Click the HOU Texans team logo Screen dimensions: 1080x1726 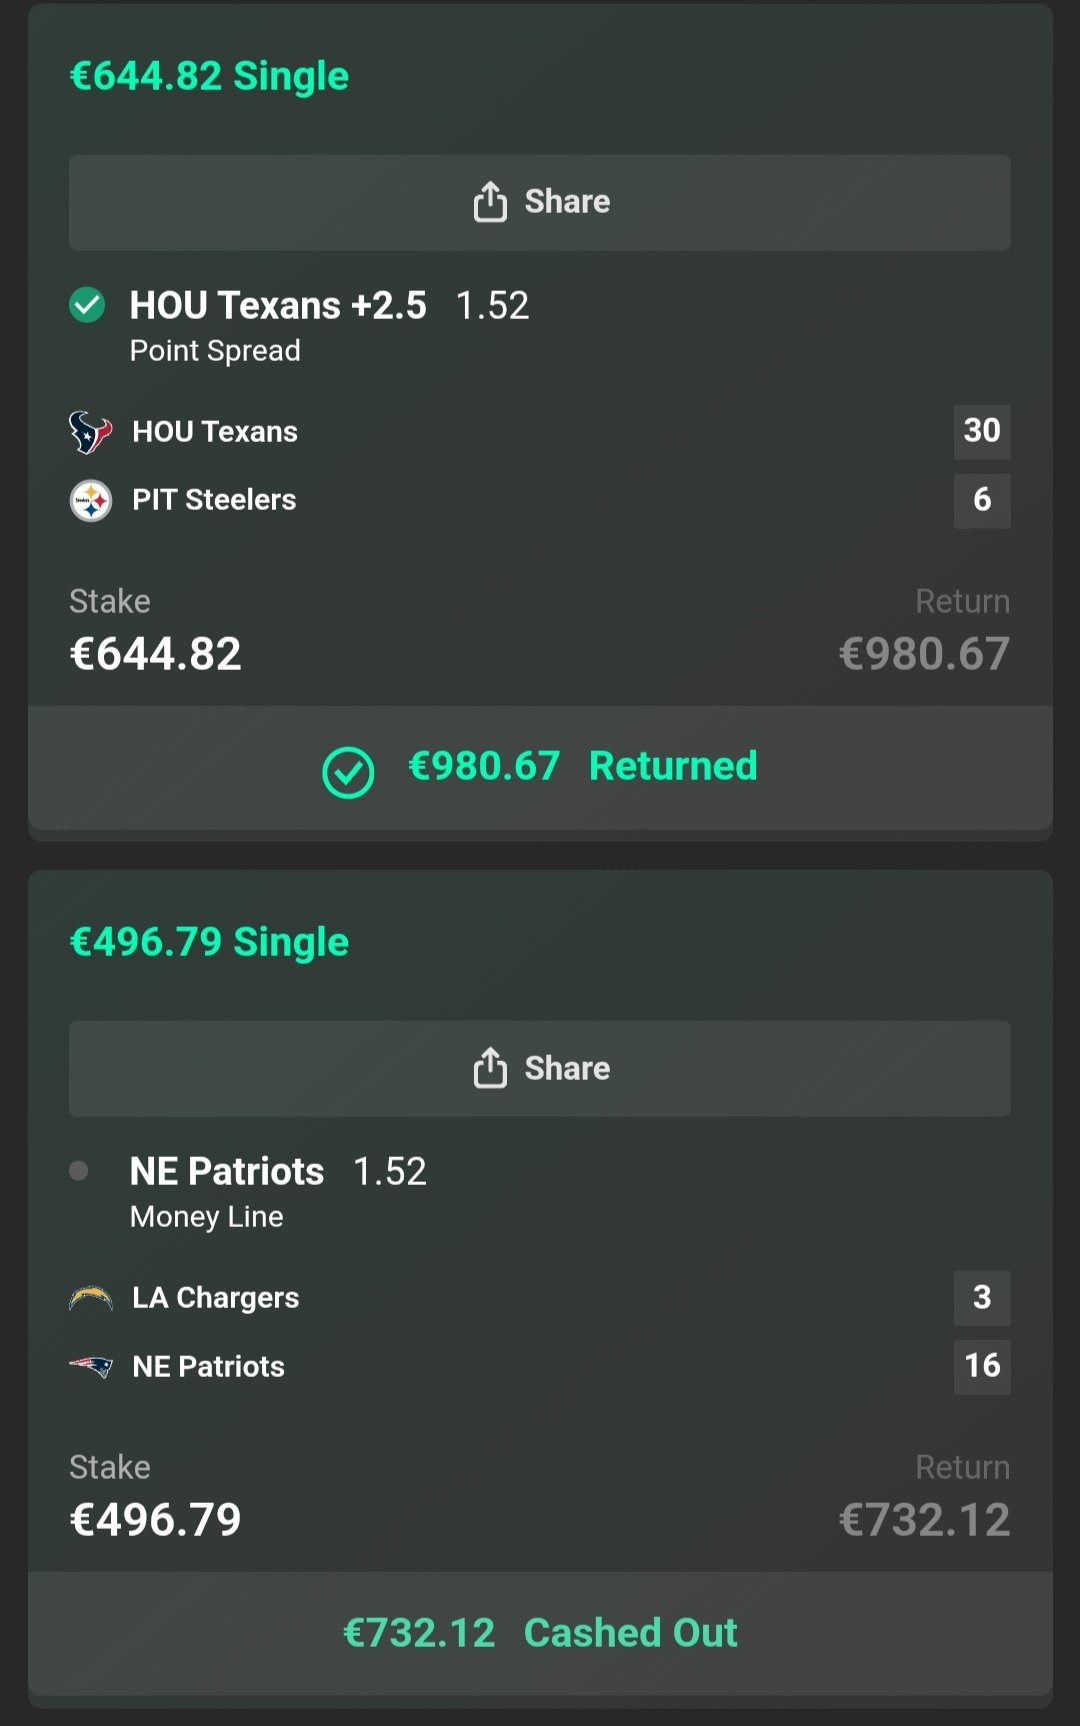click(90, 432)
